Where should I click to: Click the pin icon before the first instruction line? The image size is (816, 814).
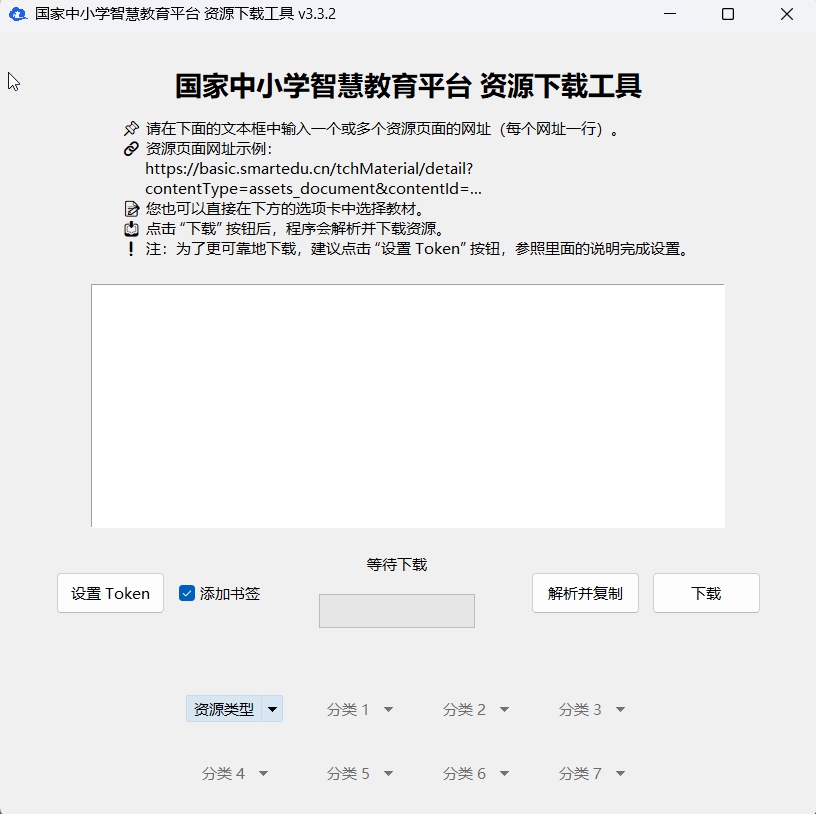coord(131,128)
